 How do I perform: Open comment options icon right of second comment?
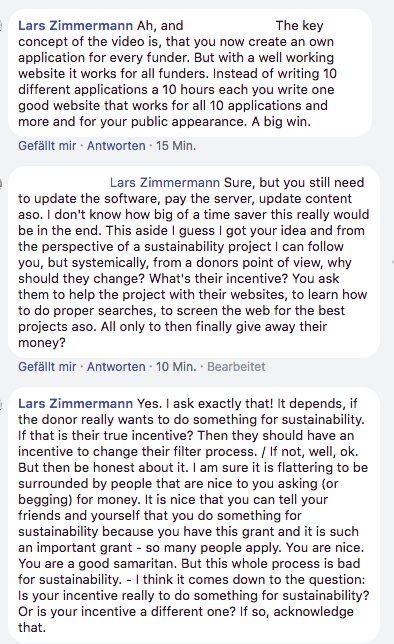[x=392, y=262]
